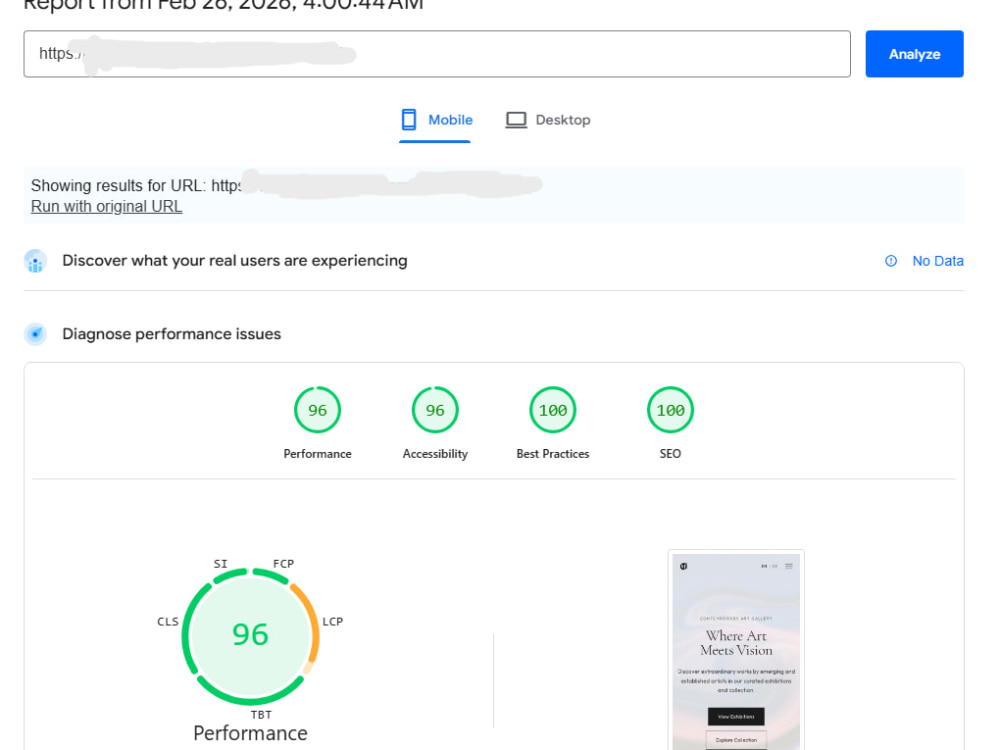The height and width of the screenshot is (750, 1000).
Task: Click Discover what your real users are experiencing
Action: [x=235, y=261]
